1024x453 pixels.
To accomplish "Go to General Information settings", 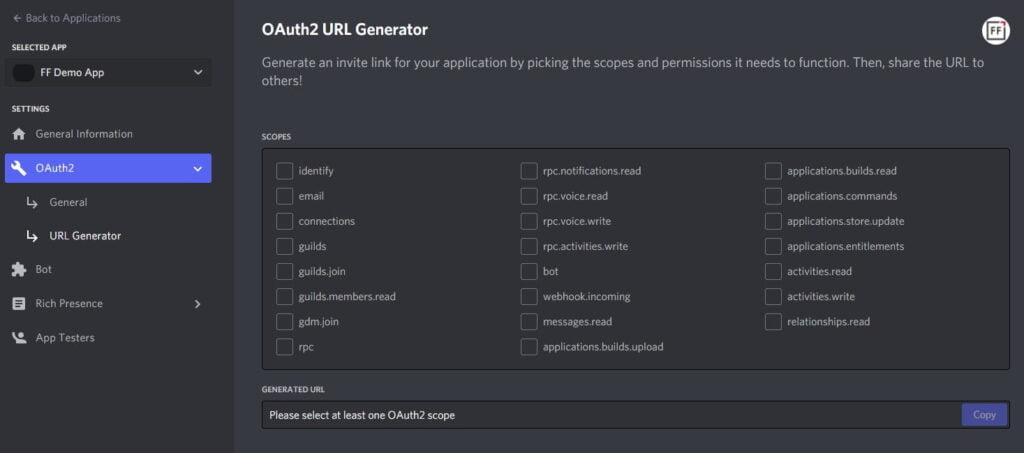I will 84,134.
